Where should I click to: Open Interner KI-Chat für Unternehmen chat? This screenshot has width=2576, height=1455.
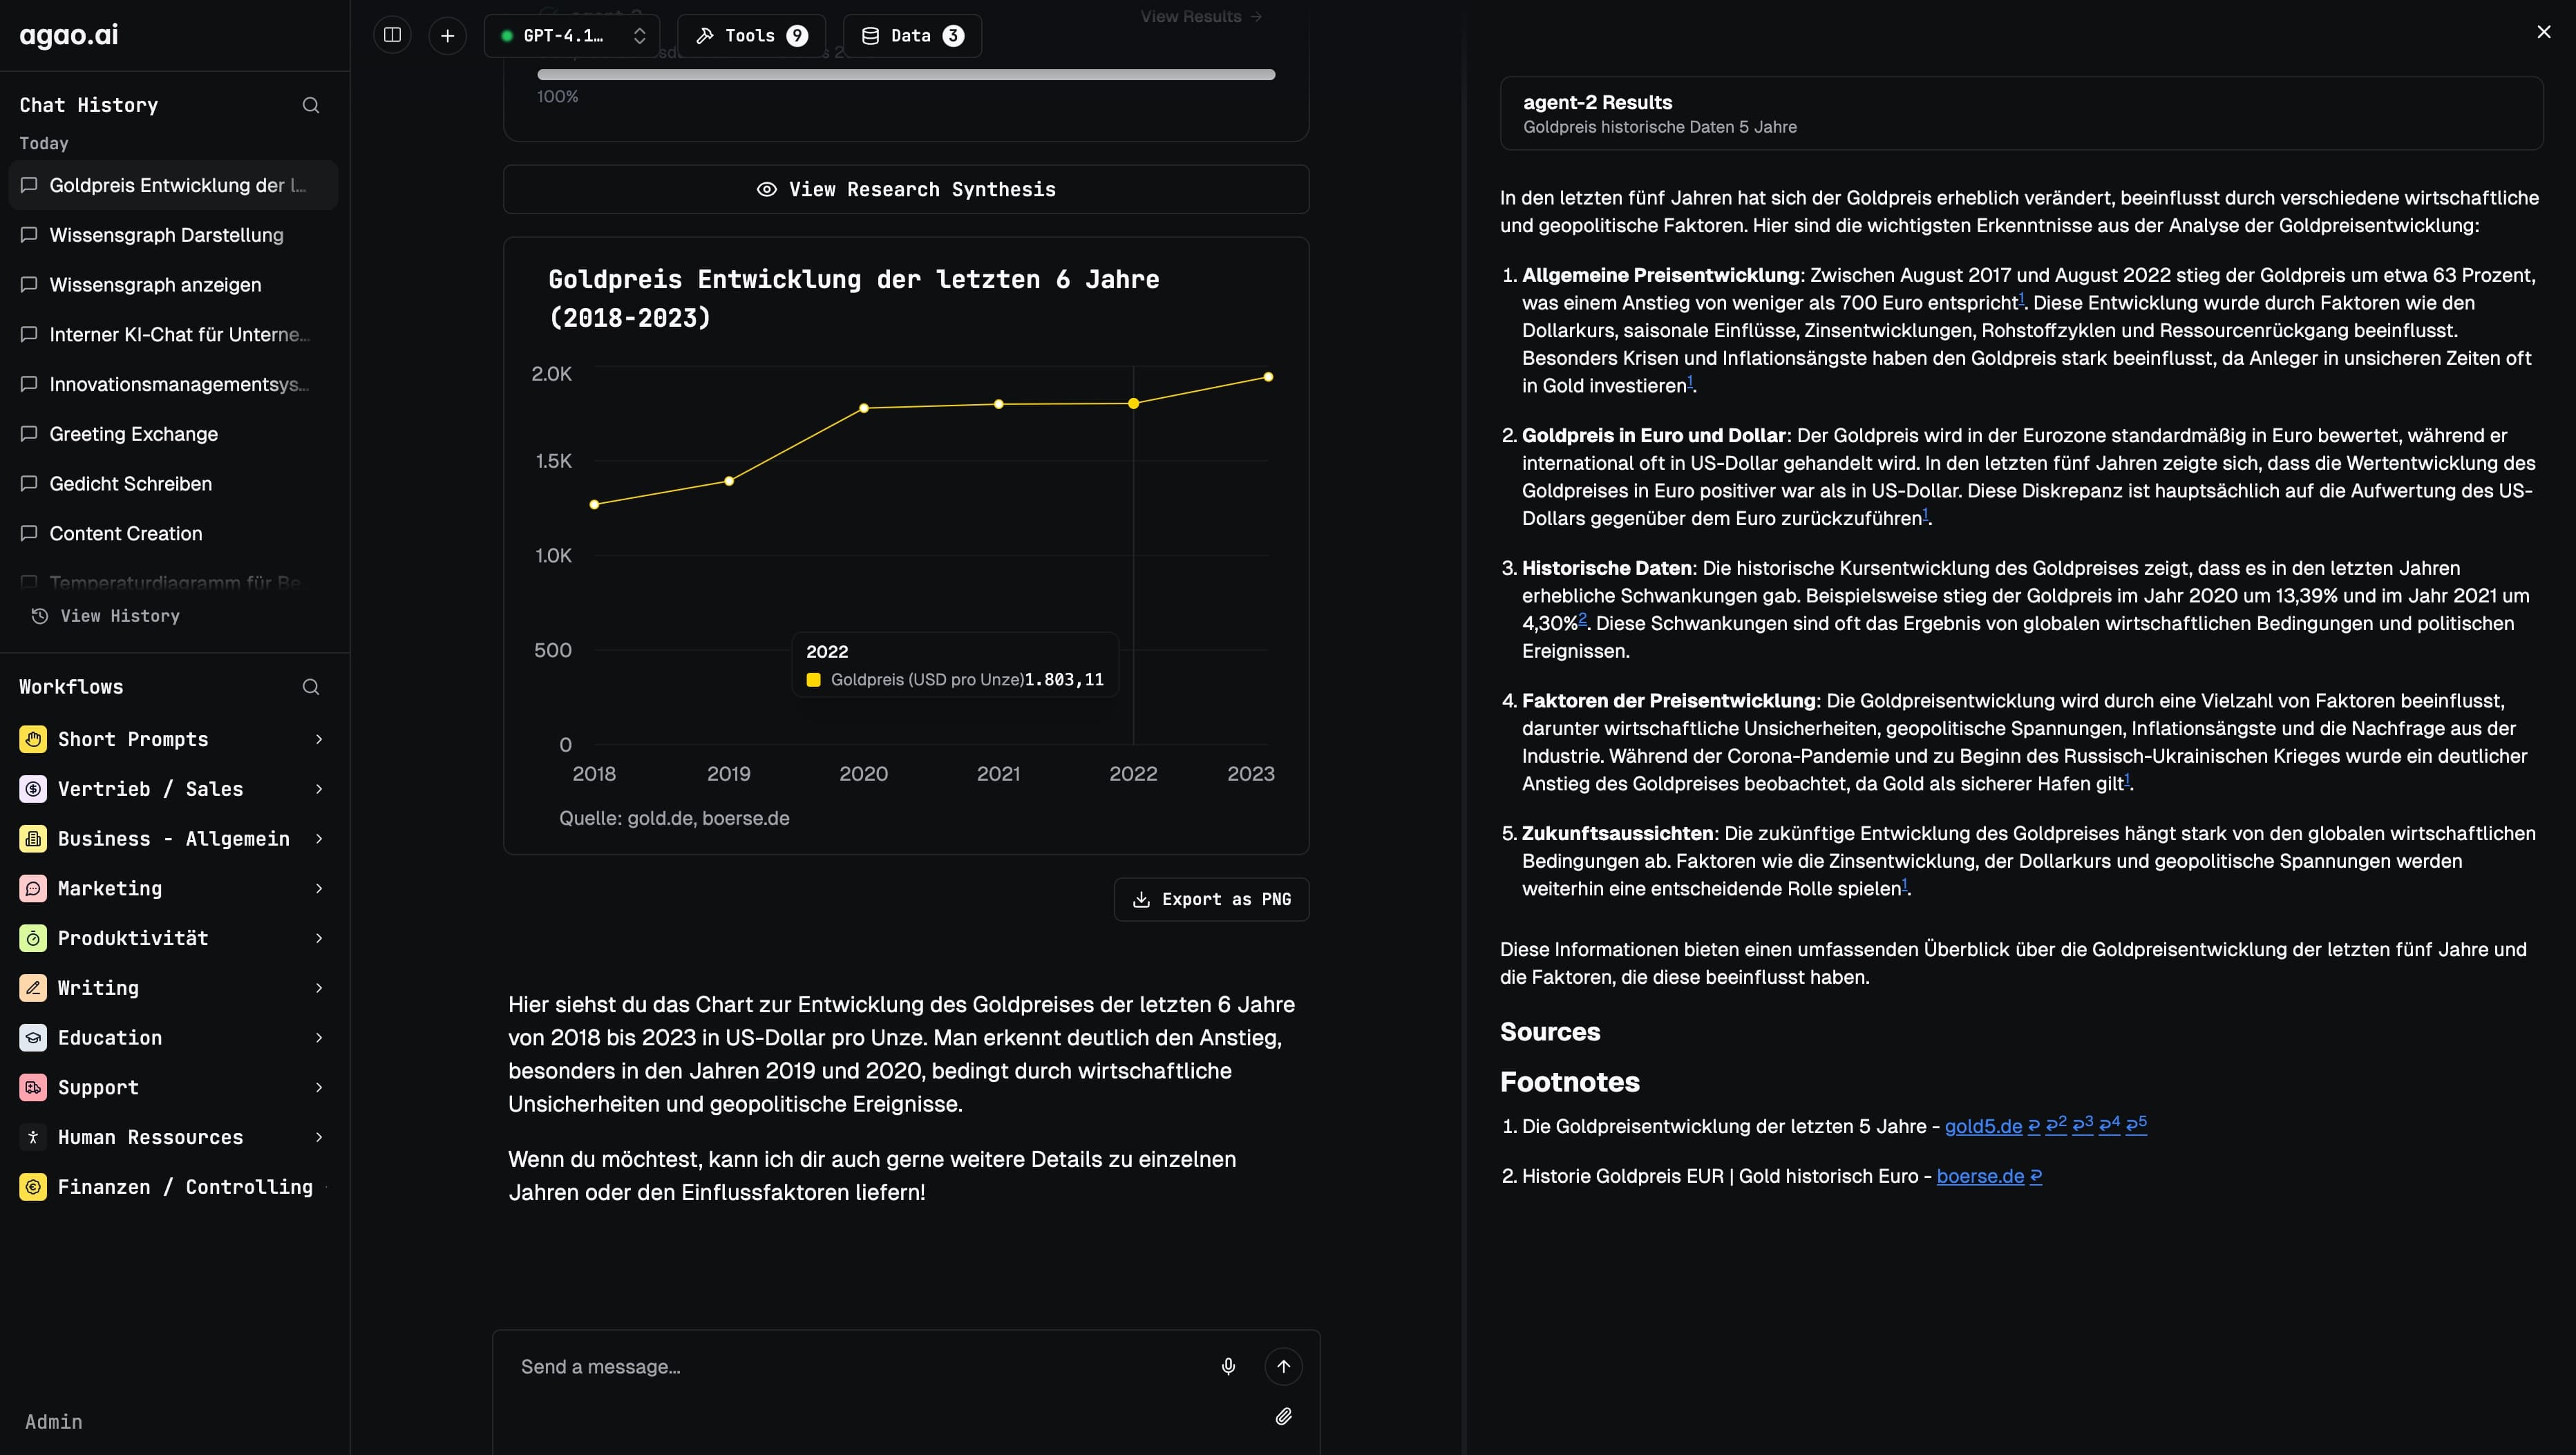point(173,334)
